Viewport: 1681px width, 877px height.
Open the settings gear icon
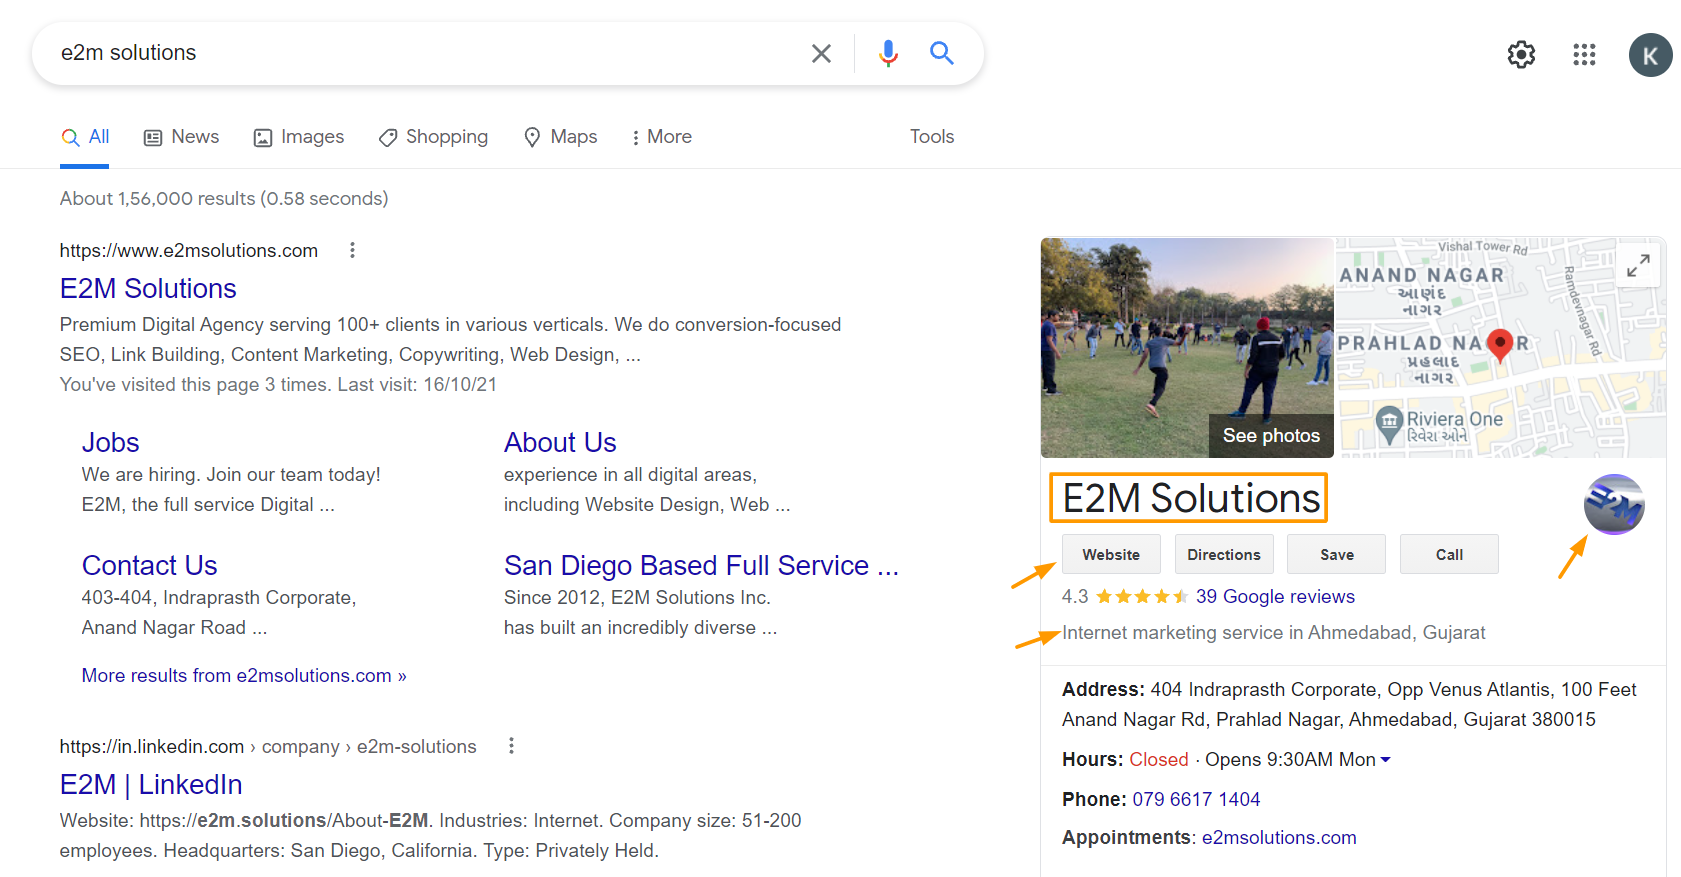(1521, 55)
